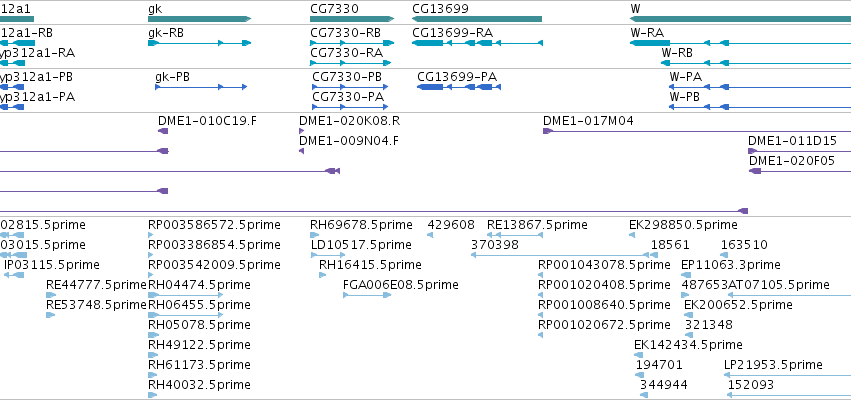Select the DME1-017M04 clone feature

pos(697,131)
